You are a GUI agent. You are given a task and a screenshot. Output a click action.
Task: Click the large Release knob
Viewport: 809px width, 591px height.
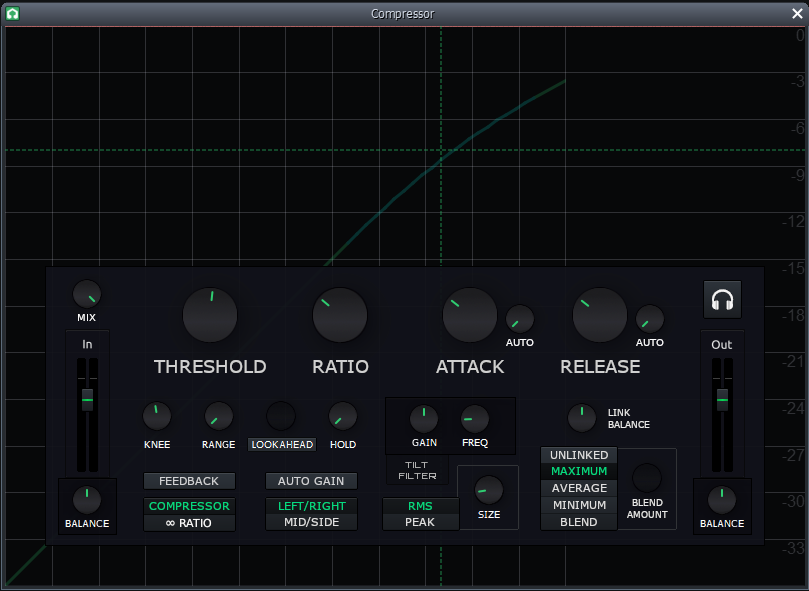600,315
